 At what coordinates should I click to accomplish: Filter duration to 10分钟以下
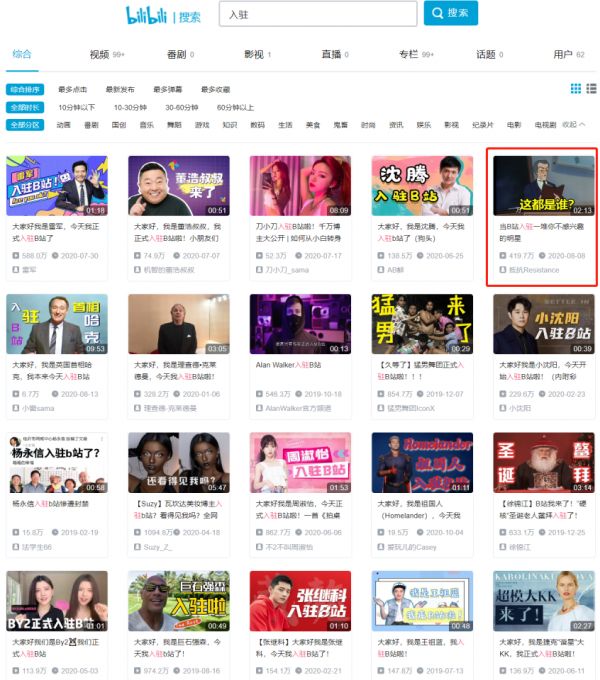click(x=76, y=107)
